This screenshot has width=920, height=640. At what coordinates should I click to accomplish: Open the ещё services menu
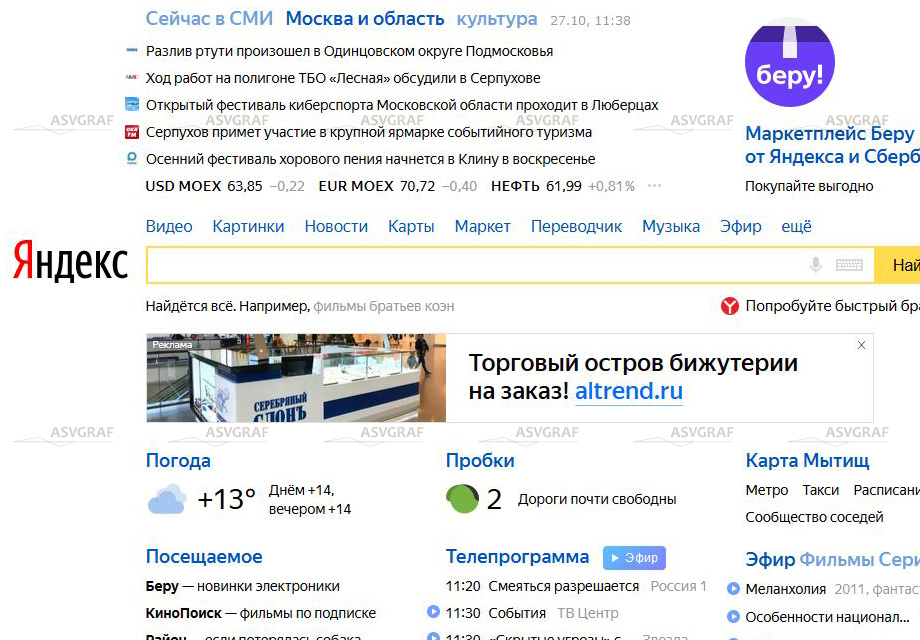pos(796,226)
